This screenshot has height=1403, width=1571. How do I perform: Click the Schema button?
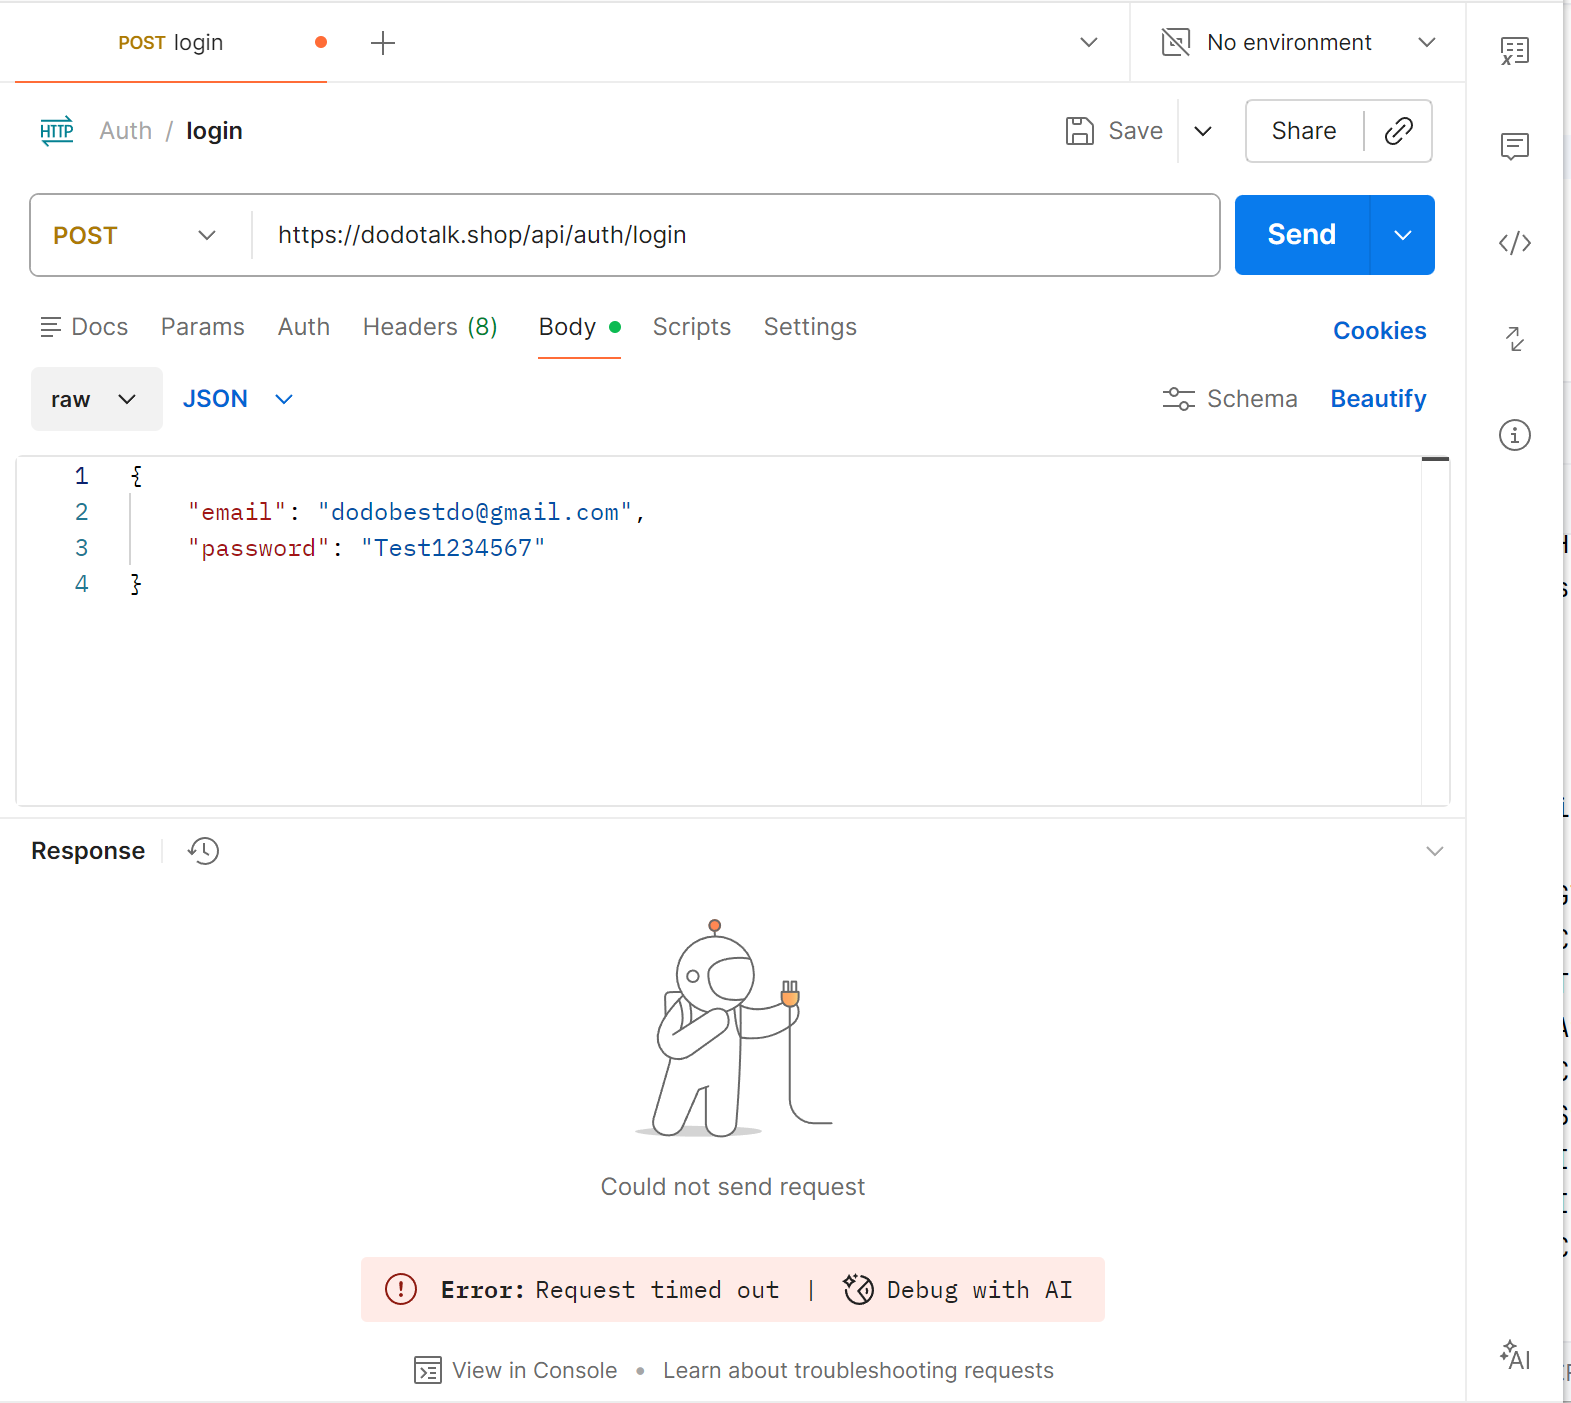pos(1230,399)
